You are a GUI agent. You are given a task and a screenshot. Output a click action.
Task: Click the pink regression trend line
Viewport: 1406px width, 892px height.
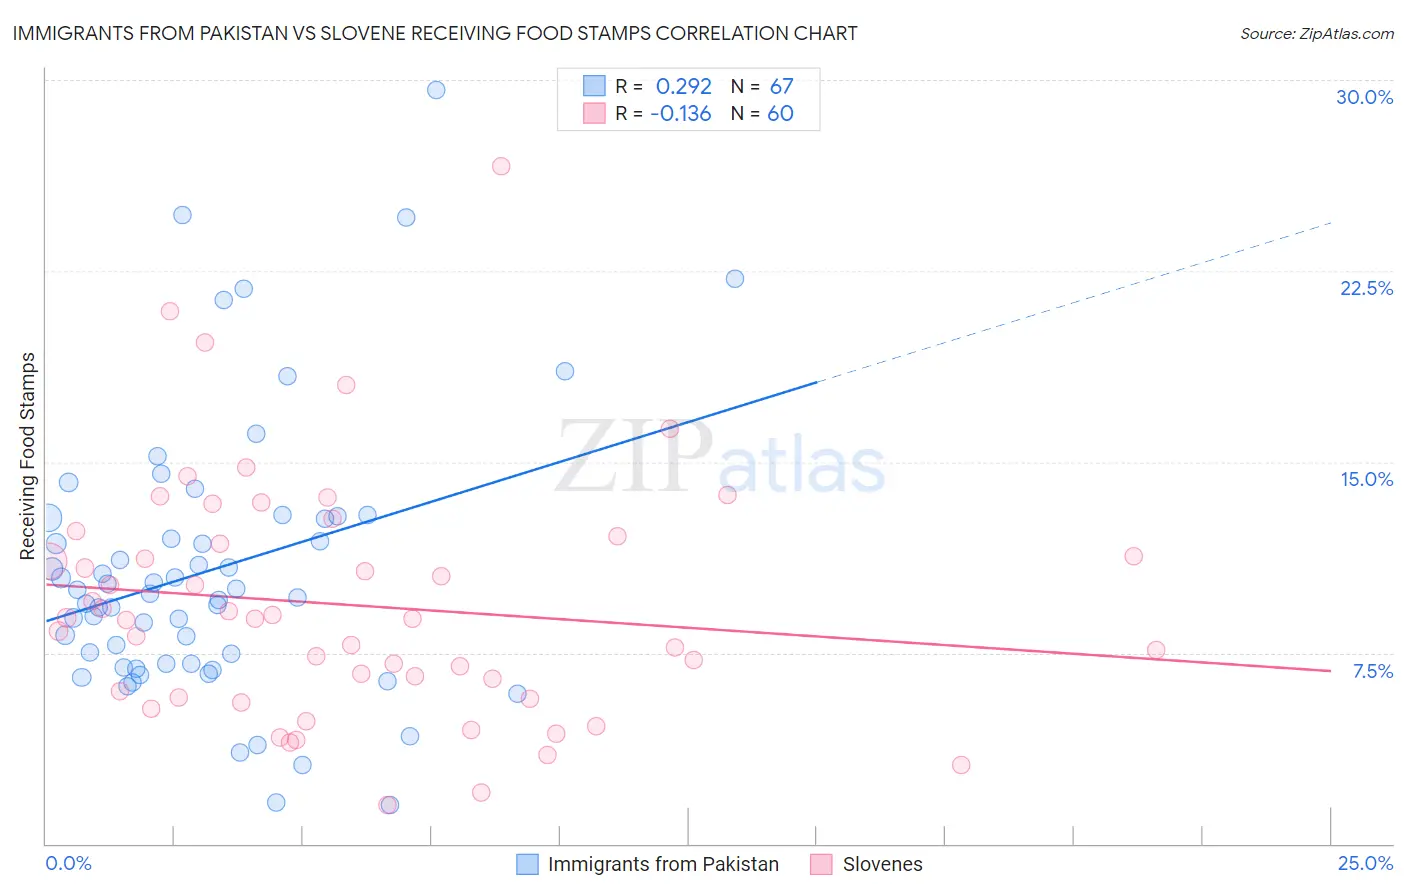click(x=688, y=626)
